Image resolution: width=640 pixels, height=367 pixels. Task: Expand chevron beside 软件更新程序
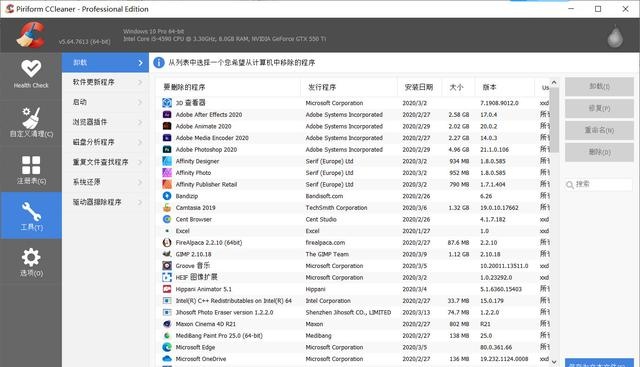coord(140,82)
